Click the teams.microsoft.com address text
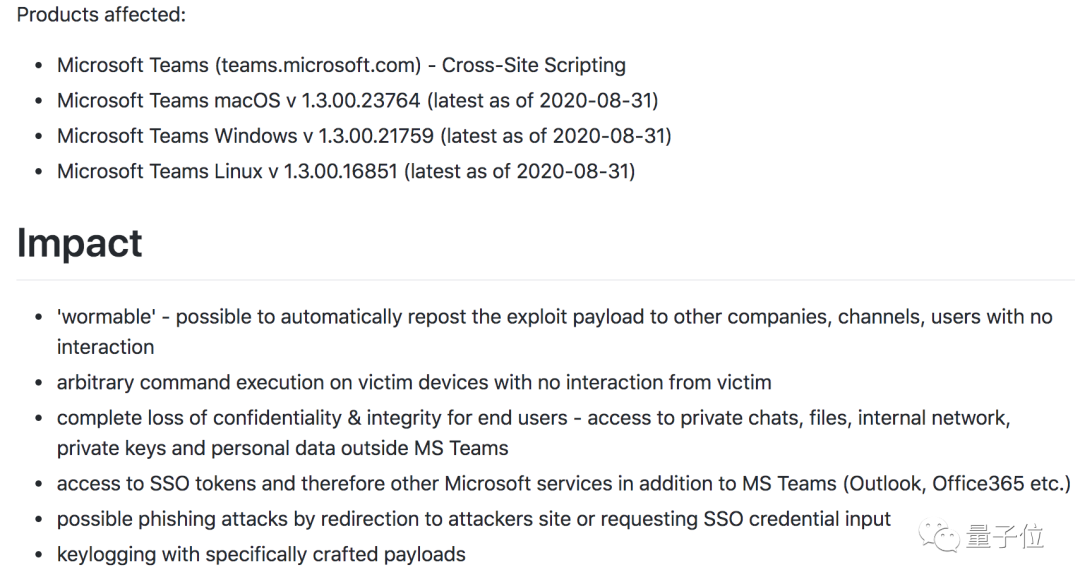 click(x=318, y=65)
